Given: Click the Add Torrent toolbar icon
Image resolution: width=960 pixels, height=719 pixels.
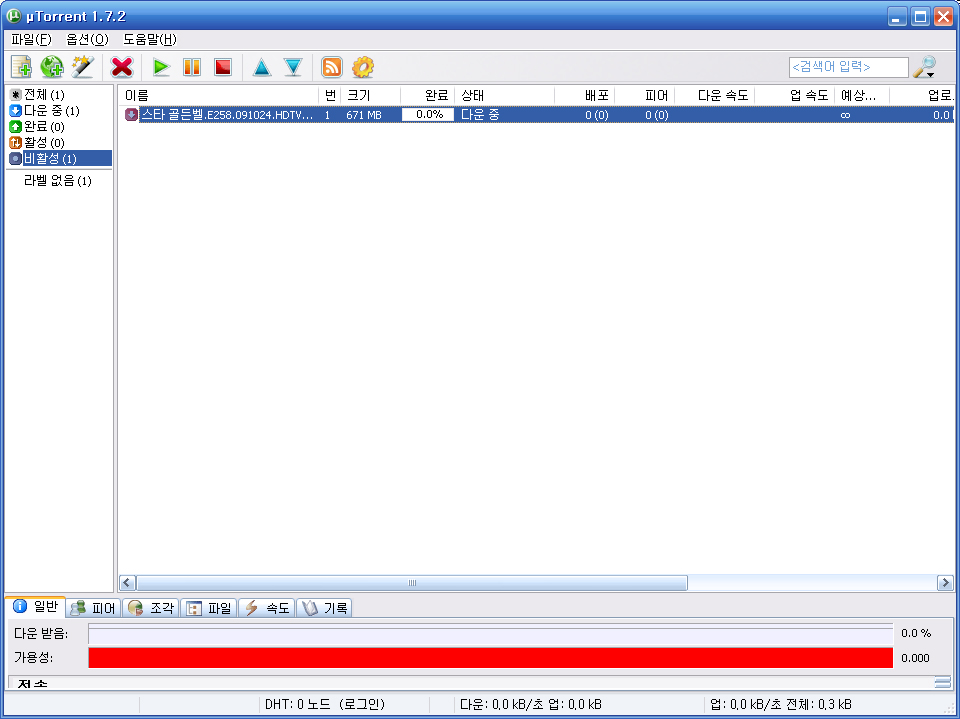Looking at the screenshot, I should tap(21, 67).
